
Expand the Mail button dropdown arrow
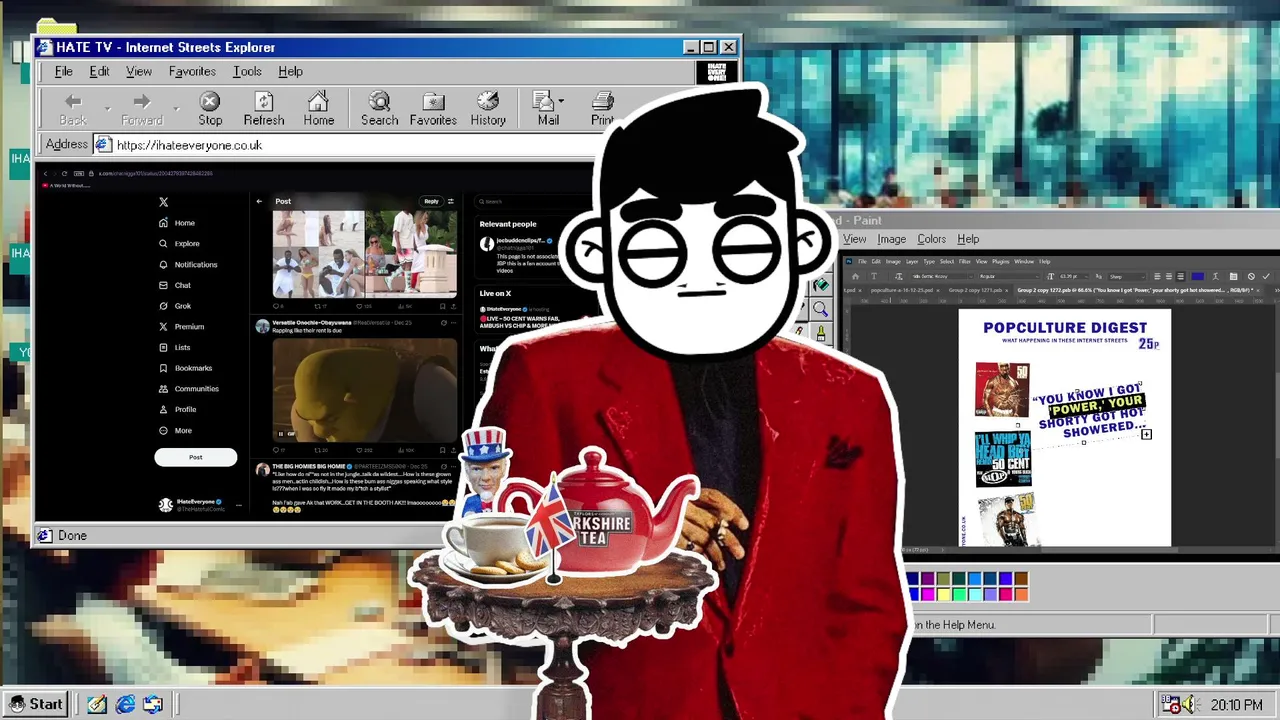coord(561,101)
